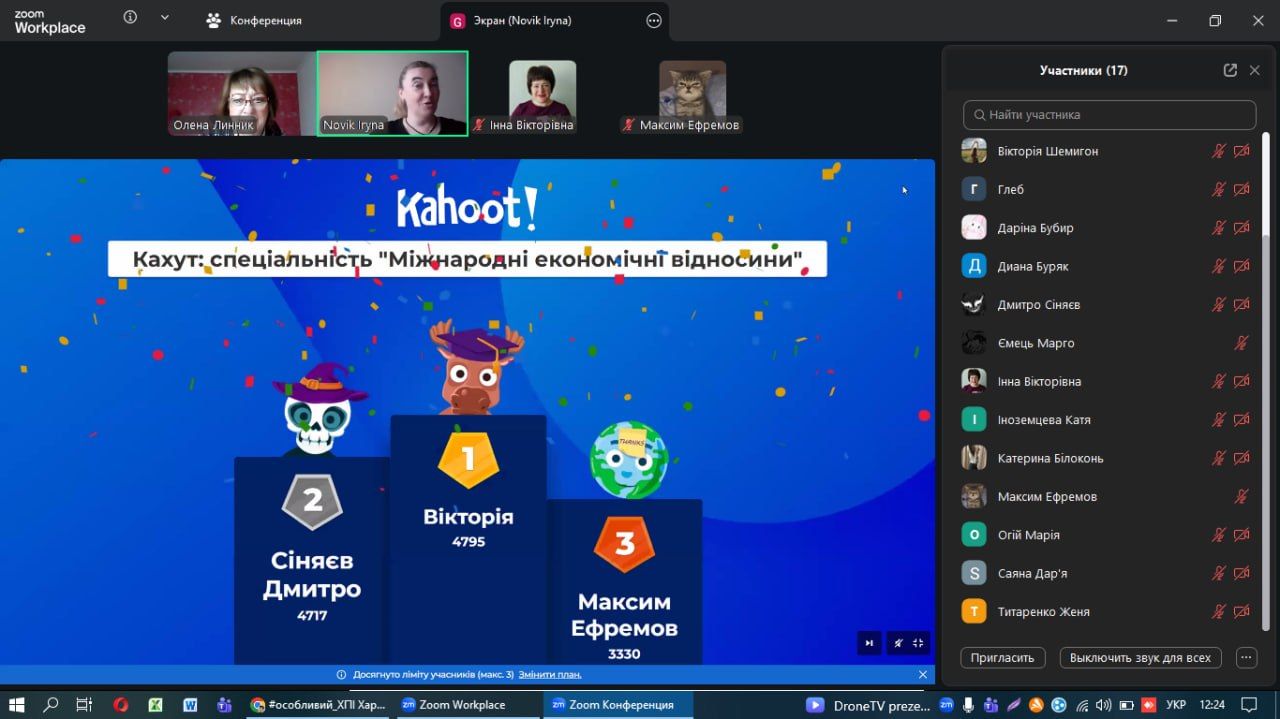Switch to Chrome #особливий_ХПІ taskbar window
Viewport: 1280px width, 719px height.
(318, 705)
